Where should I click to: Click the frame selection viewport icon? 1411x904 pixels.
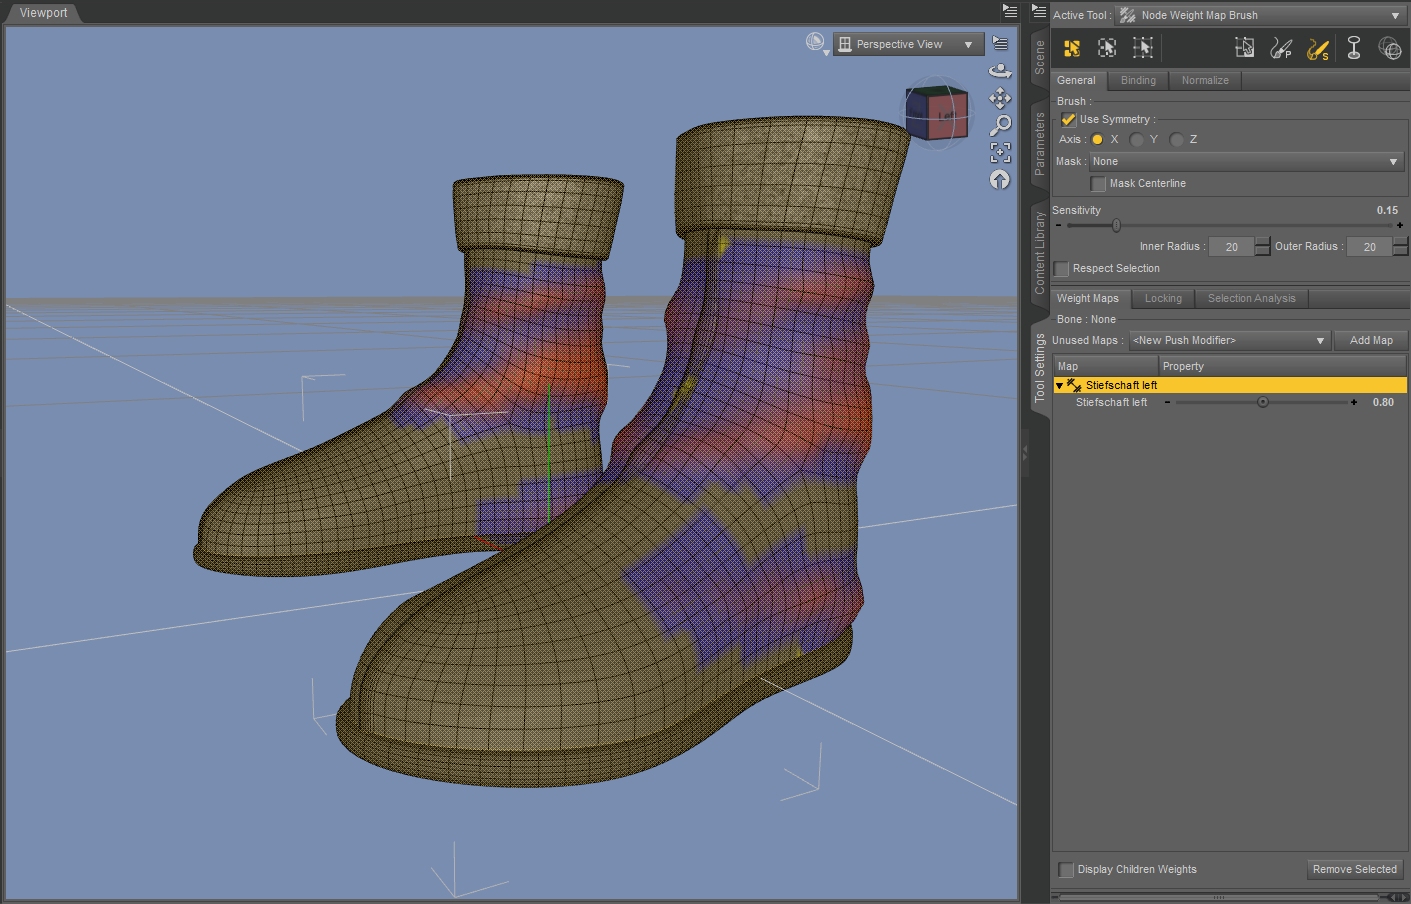click(1000, 152)
